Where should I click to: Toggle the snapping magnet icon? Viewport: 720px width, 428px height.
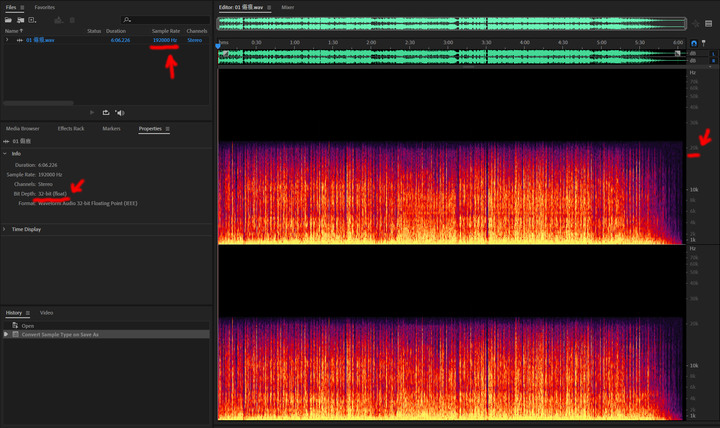pos(694,43)
